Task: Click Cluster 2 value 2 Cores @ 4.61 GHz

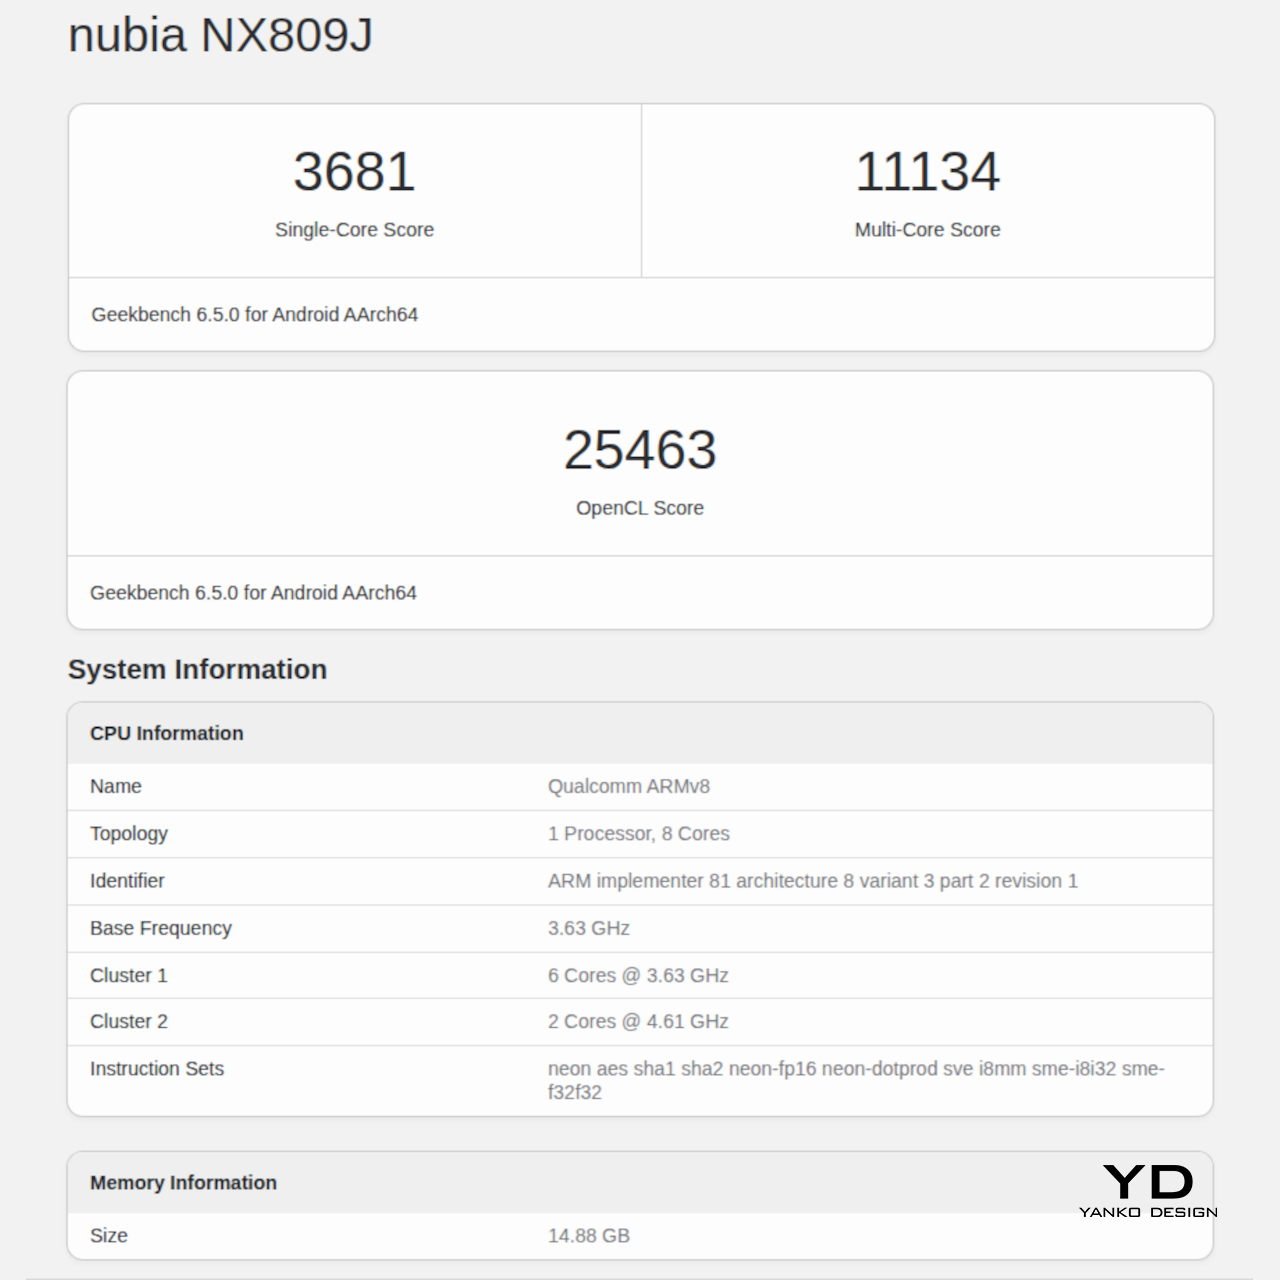Action: [x=637, y=1022]
